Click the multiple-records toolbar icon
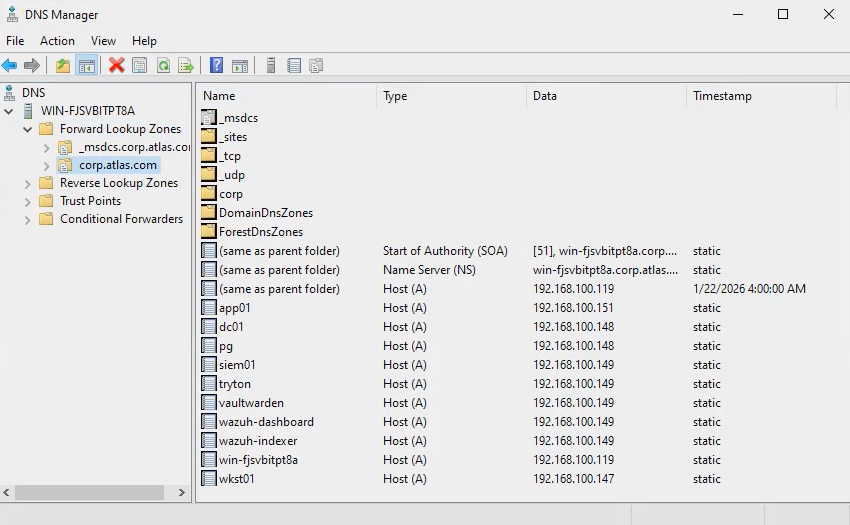850x525 pixels. [316, 66]
